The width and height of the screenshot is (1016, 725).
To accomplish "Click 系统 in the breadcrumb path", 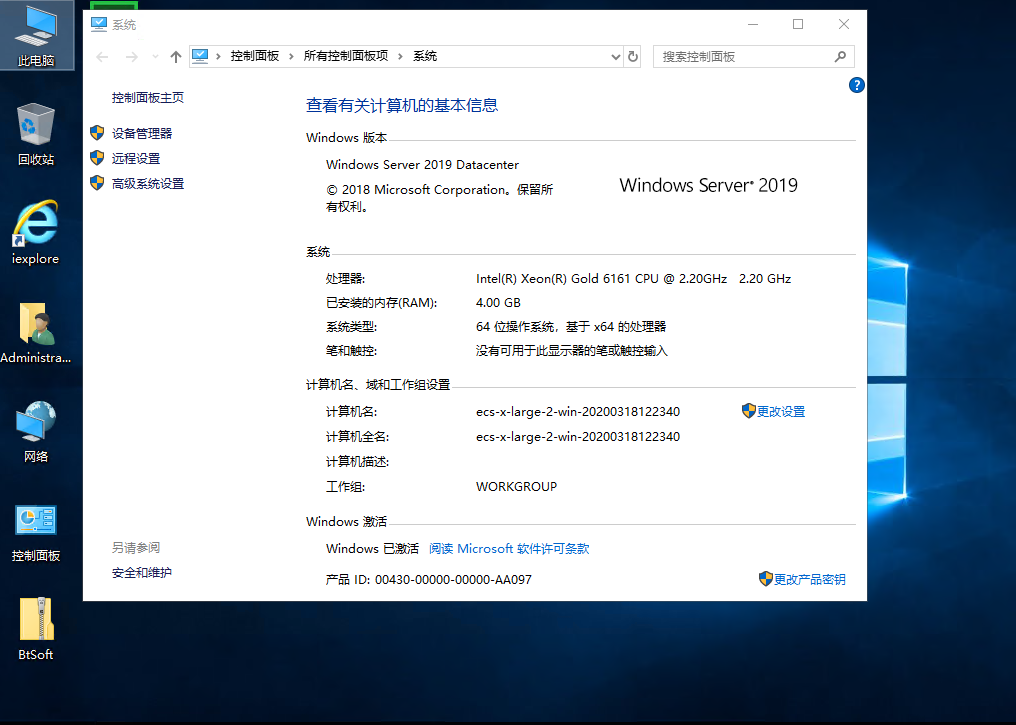I will point(425,56).
